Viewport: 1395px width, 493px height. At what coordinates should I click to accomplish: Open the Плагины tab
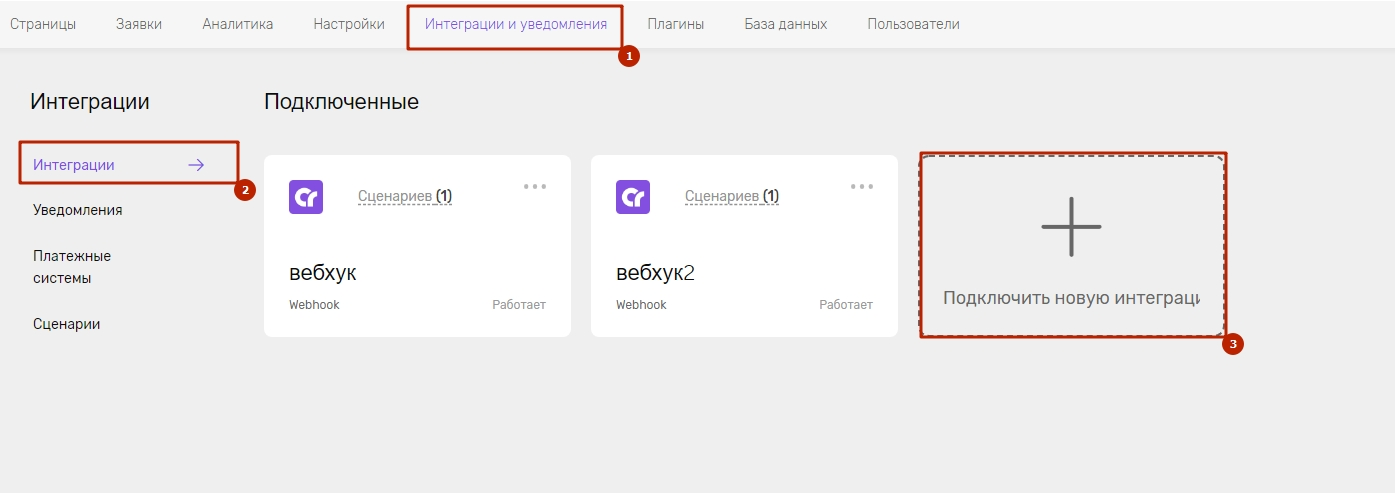[676, 24]
